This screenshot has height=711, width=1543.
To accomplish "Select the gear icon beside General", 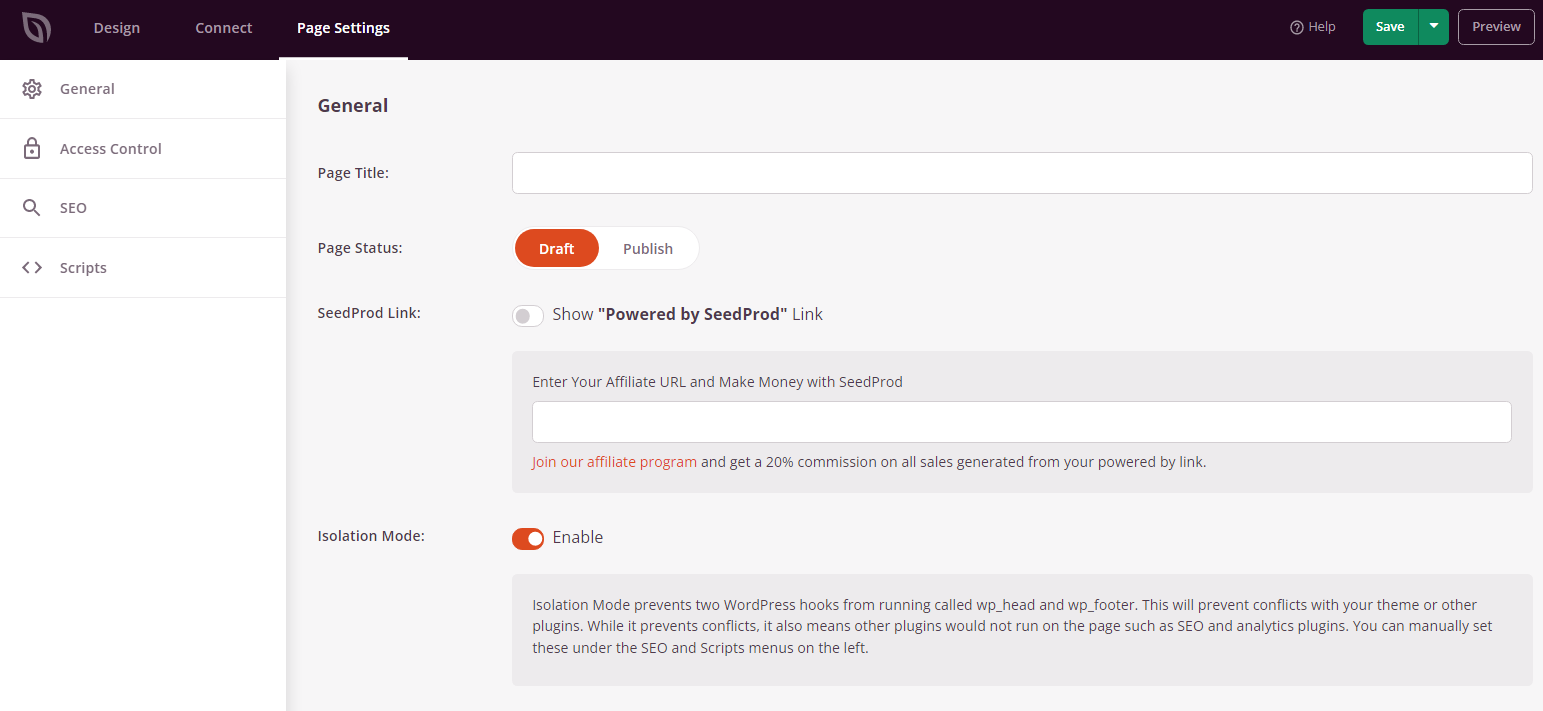I will [x=32, y=88].
